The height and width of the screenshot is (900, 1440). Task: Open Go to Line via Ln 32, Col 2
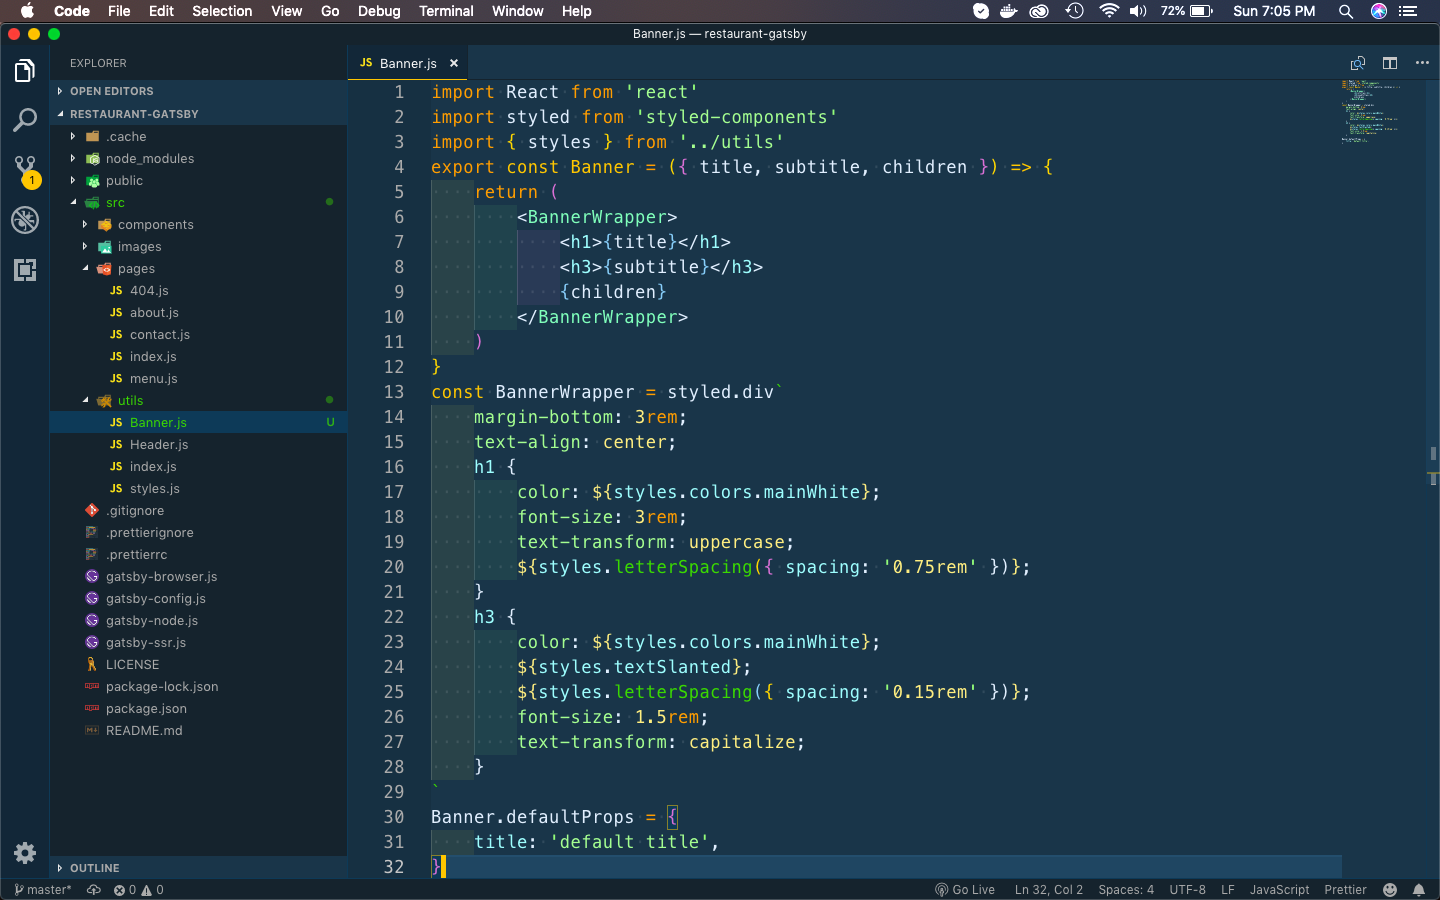1049,890
